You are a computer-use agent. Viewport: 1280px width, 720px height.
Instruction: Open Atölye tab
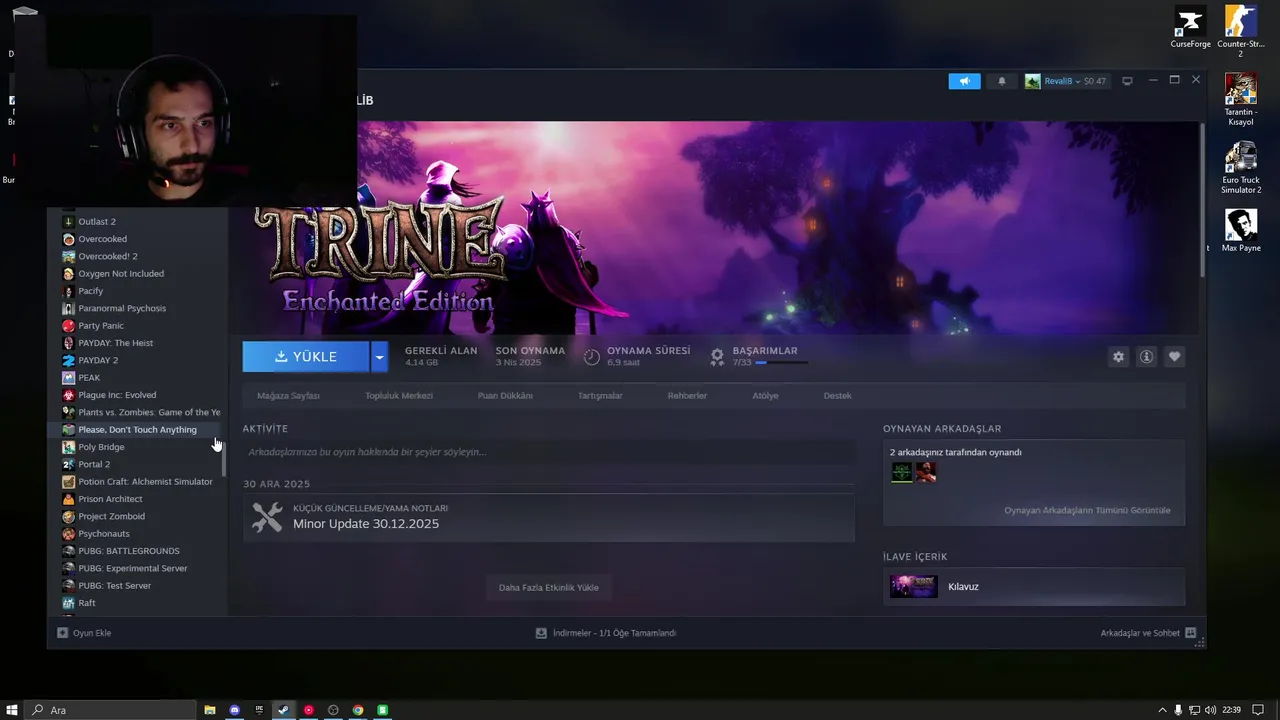click(x=765, y=396)
